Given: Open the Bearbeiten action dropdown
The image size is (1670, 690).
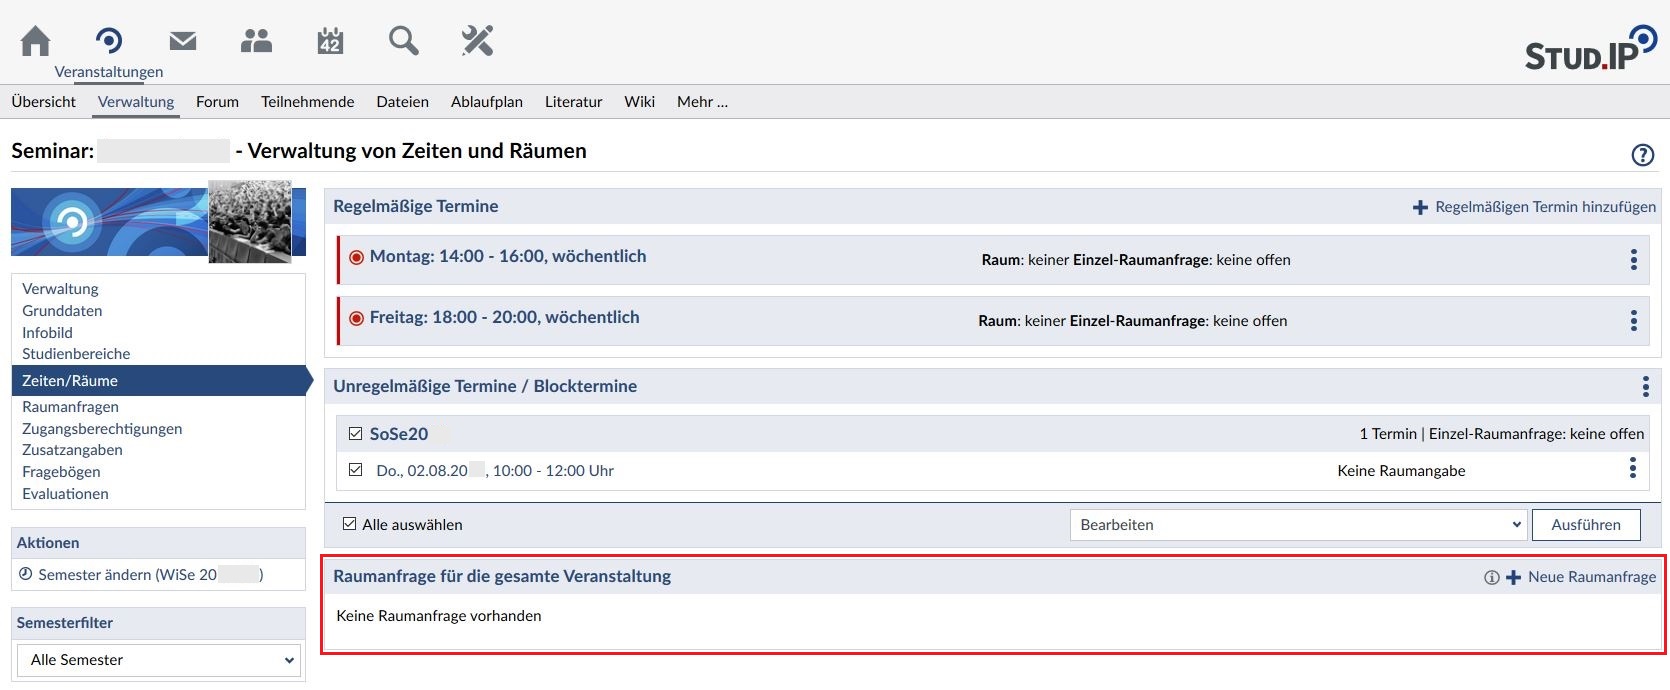Looking at the screenshot, I should 1298,525.
